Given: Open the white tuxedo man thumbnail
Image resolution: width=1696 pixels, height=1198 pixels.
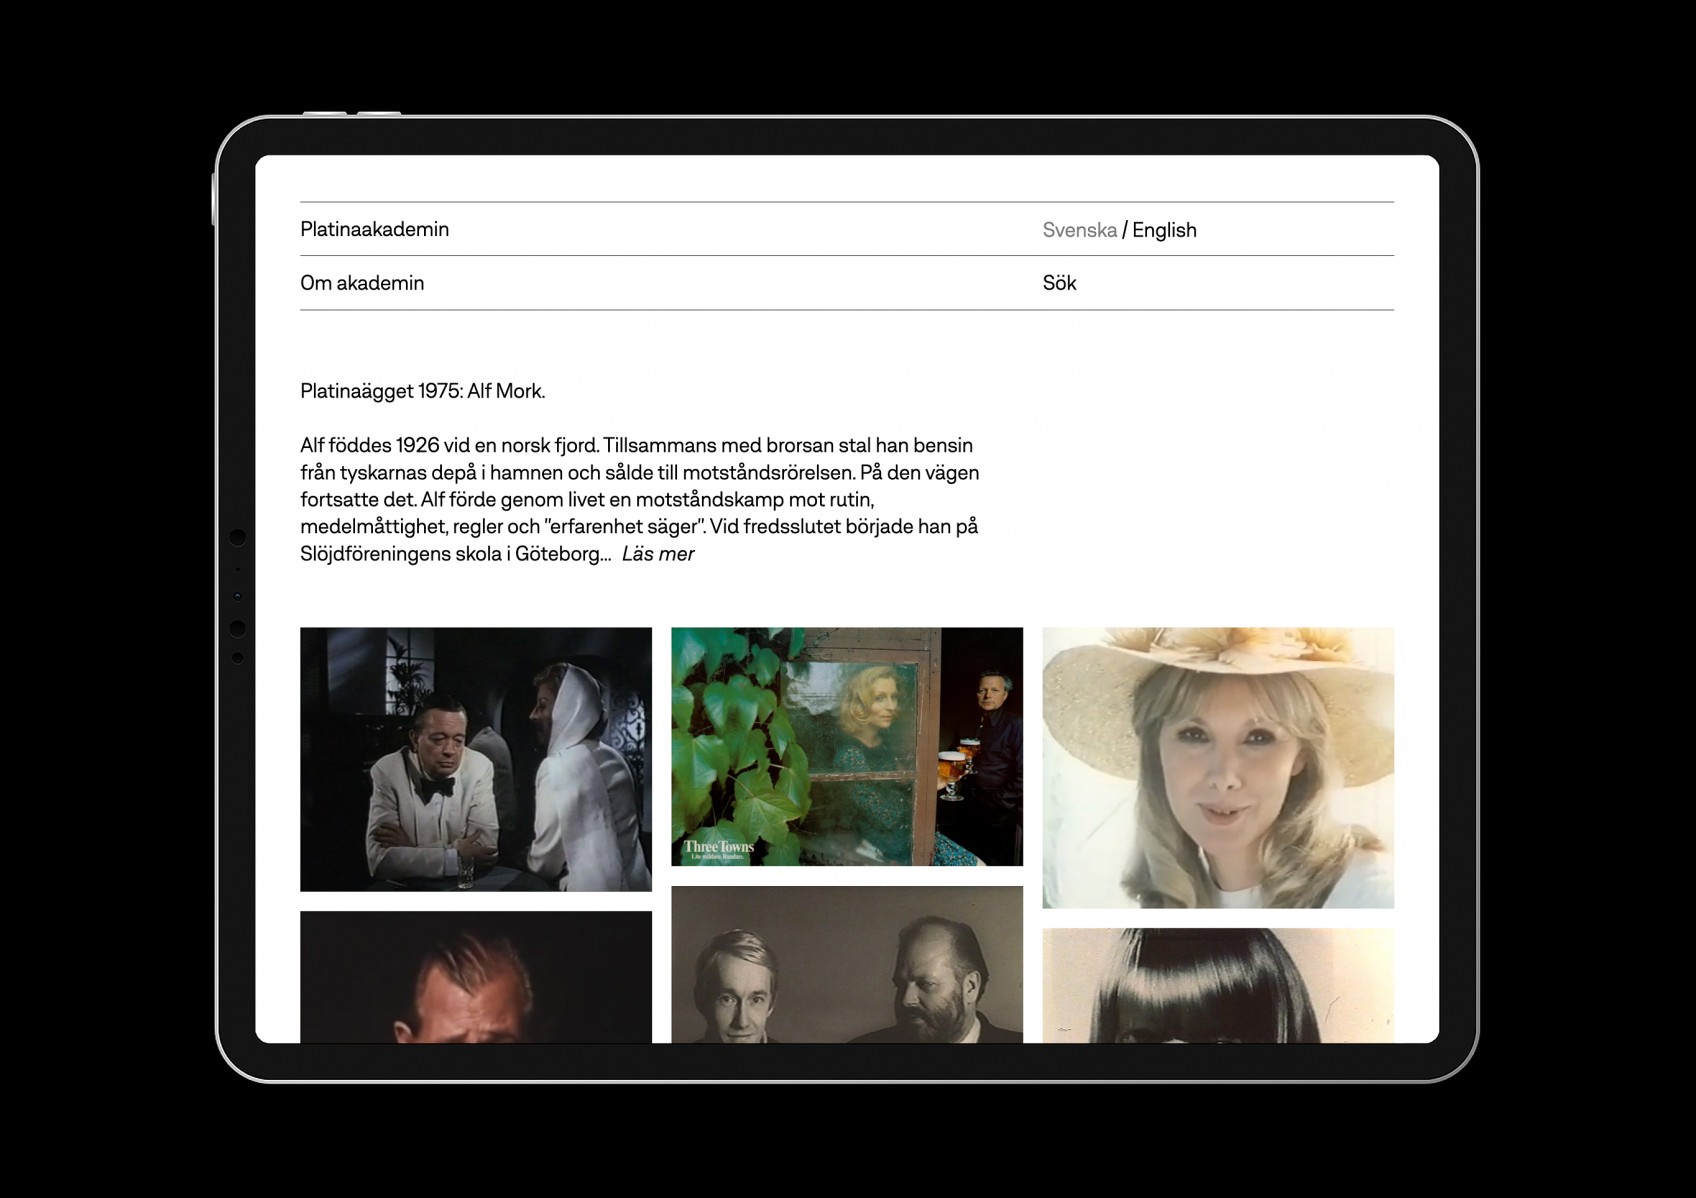Looking at the screenshot, I should 475,759.
